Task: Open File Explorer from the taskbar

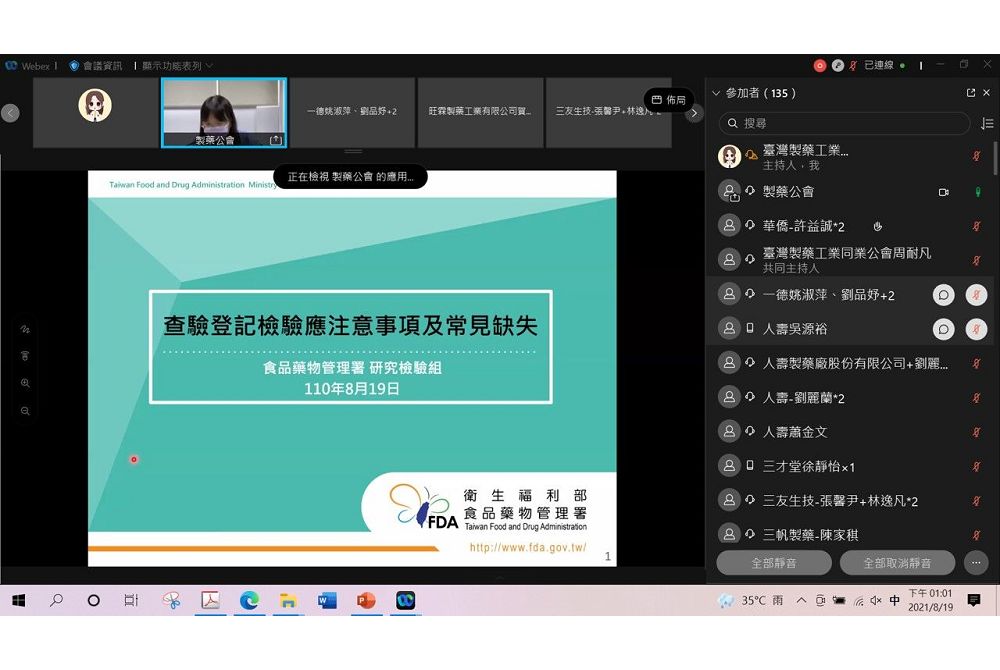Action: point(288,601)
